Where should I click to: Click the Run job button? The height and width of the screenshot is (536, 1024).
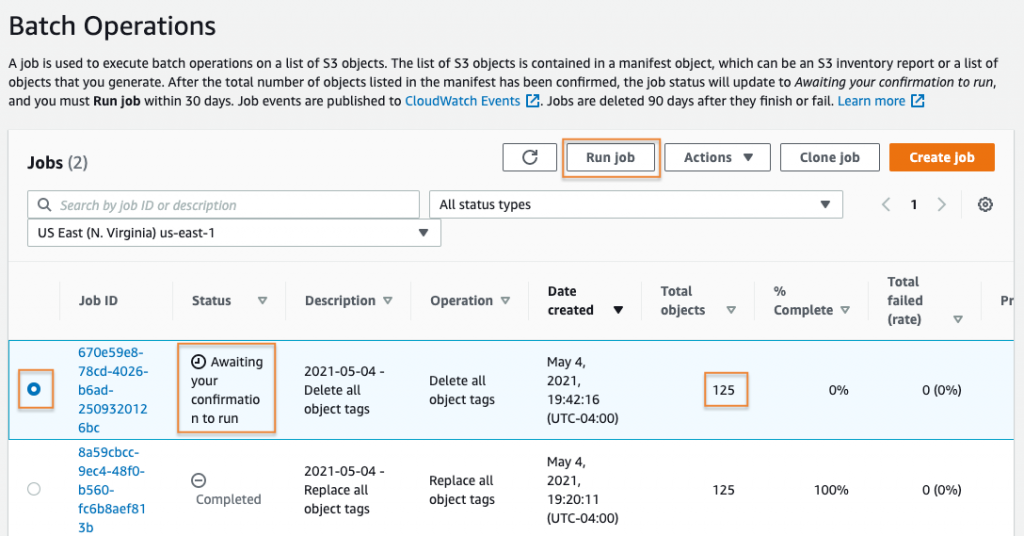tap(611, 157)
